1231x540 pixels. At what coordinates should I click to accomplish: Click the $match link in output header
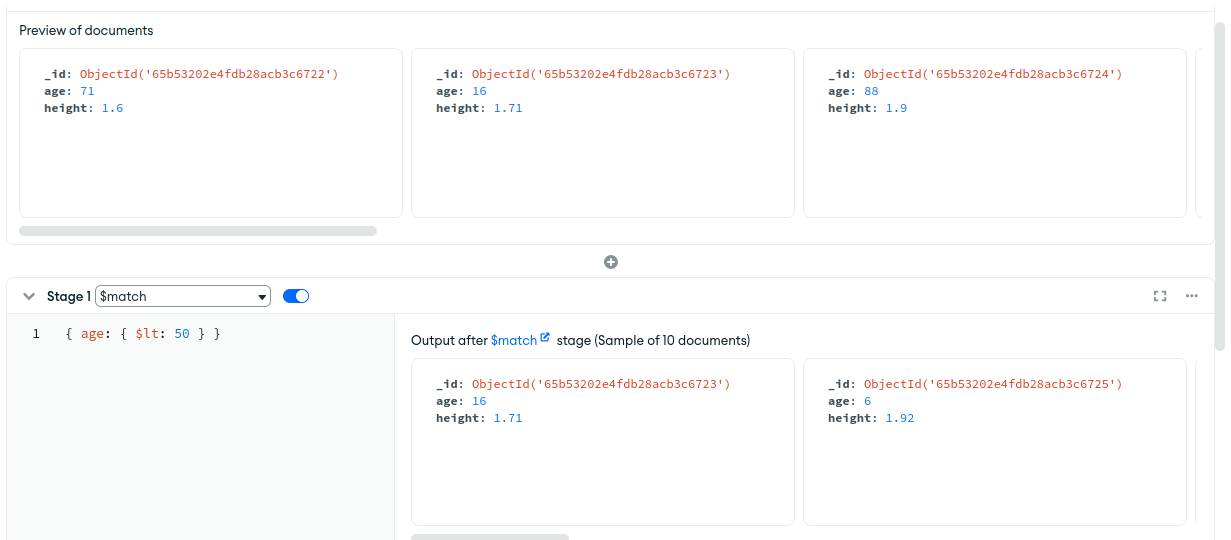514,340
